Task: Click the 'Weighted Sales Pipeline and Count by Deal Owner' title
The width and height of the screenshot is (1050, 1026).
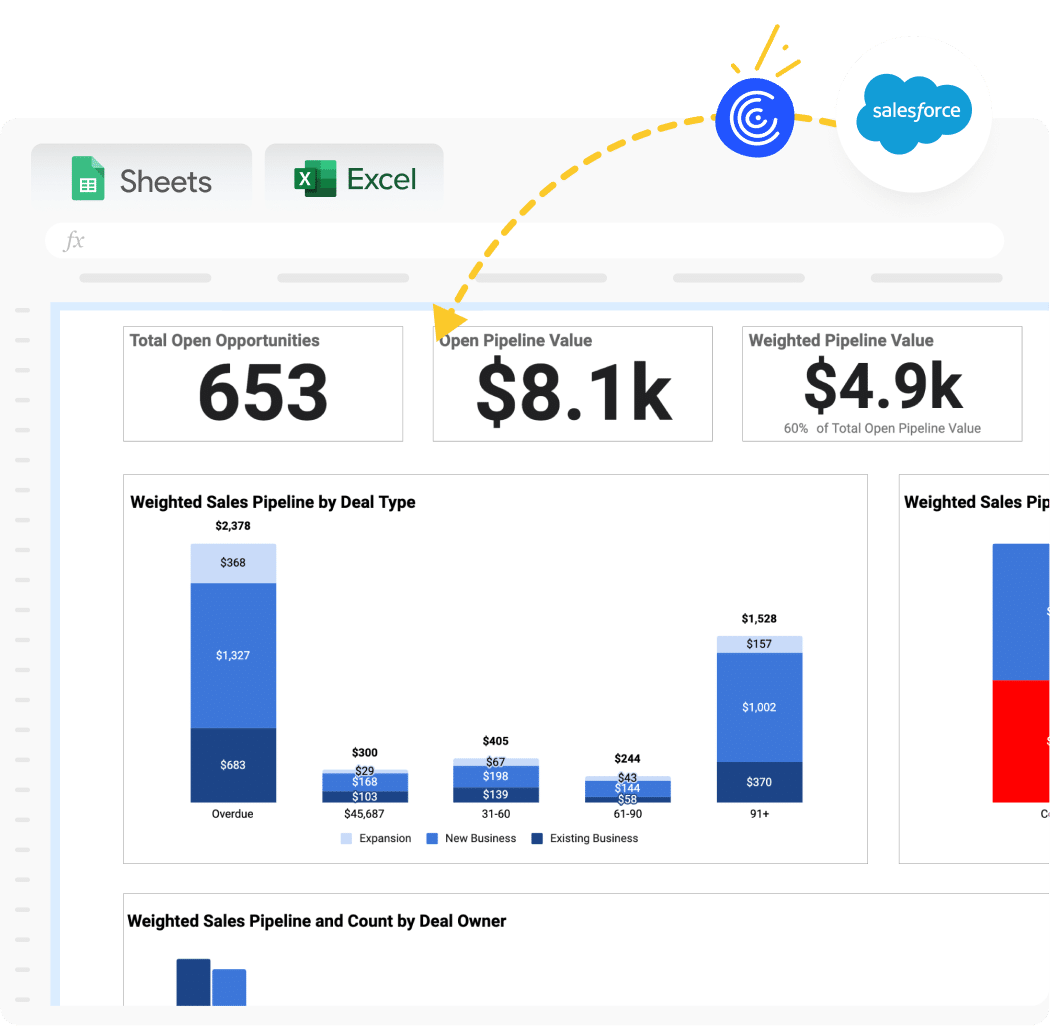Action: 317,921
